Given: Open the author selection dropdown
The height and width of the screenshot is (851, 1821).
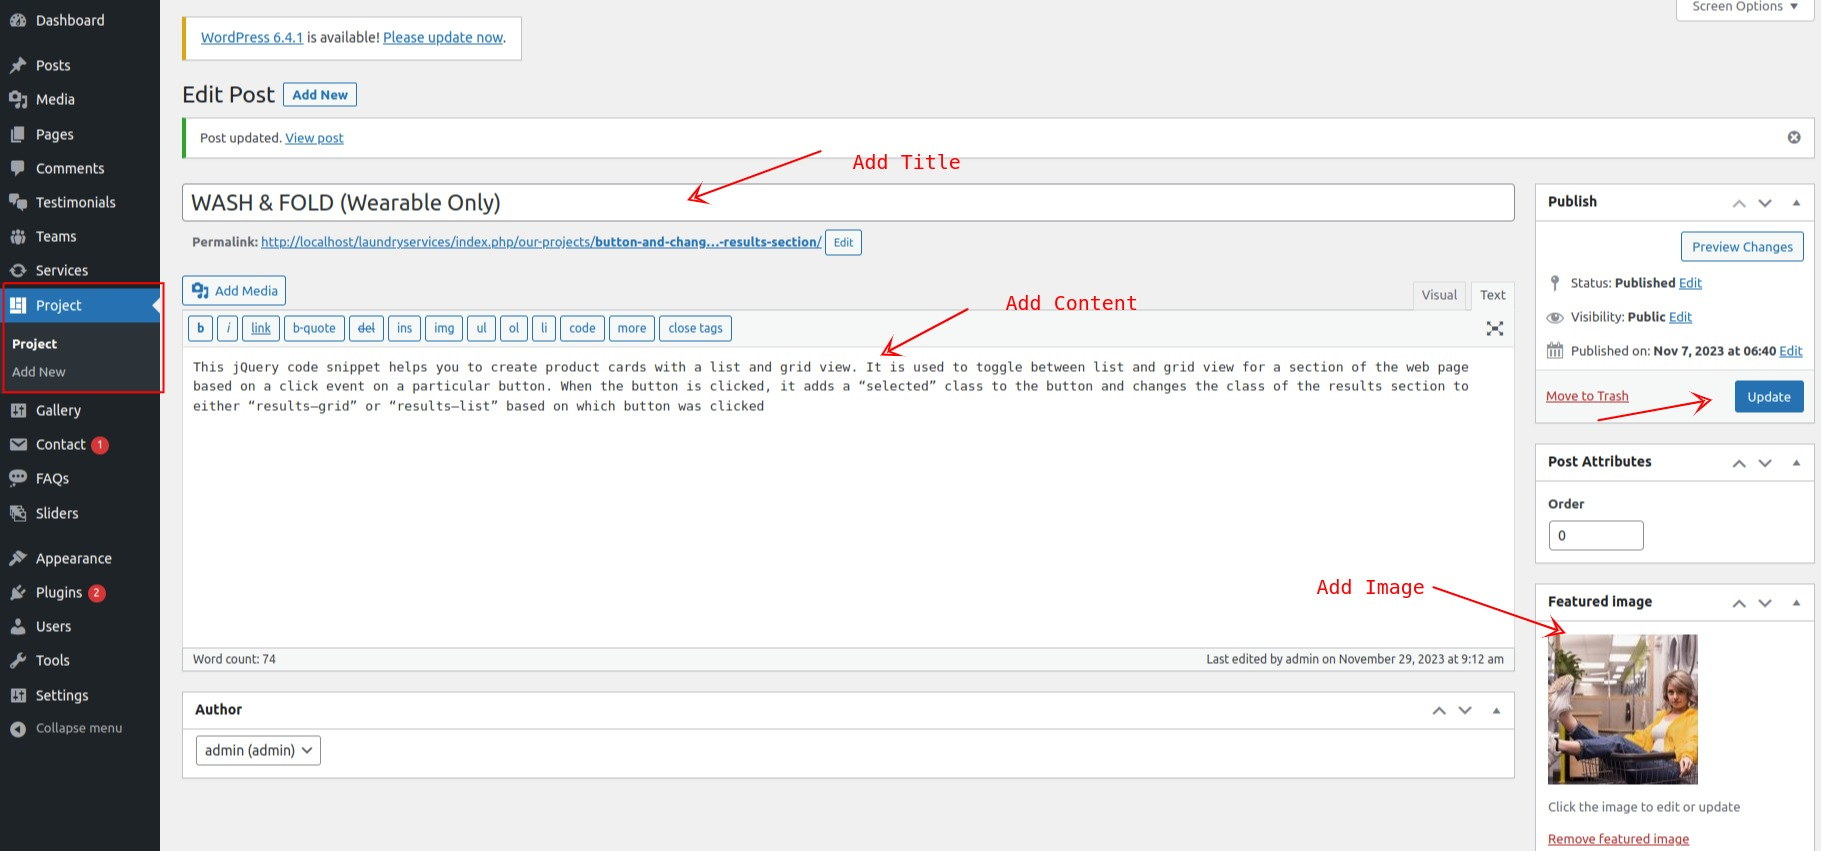Looking at the screenshot, I should click(258, 750).
